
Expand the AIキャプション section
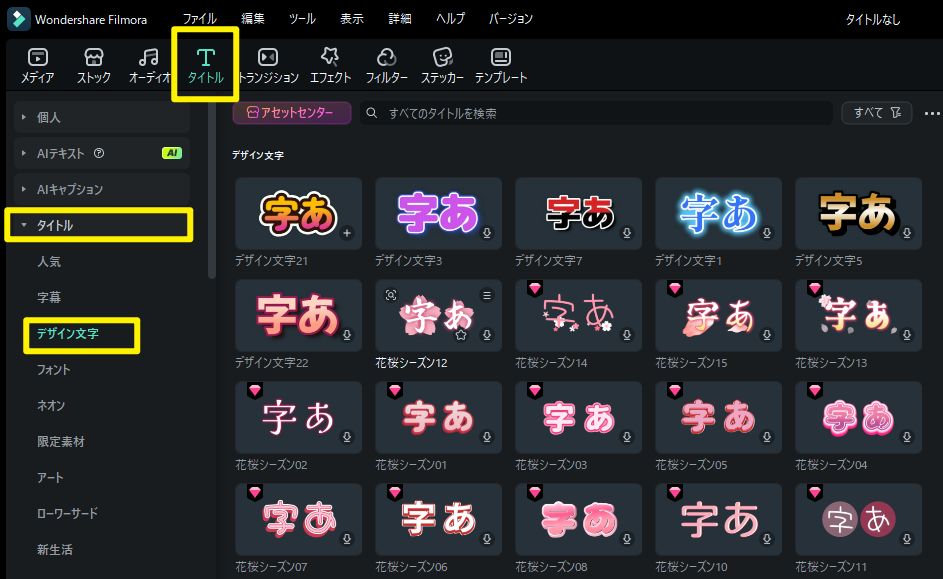pyautogui.click(x=70, y=189)
